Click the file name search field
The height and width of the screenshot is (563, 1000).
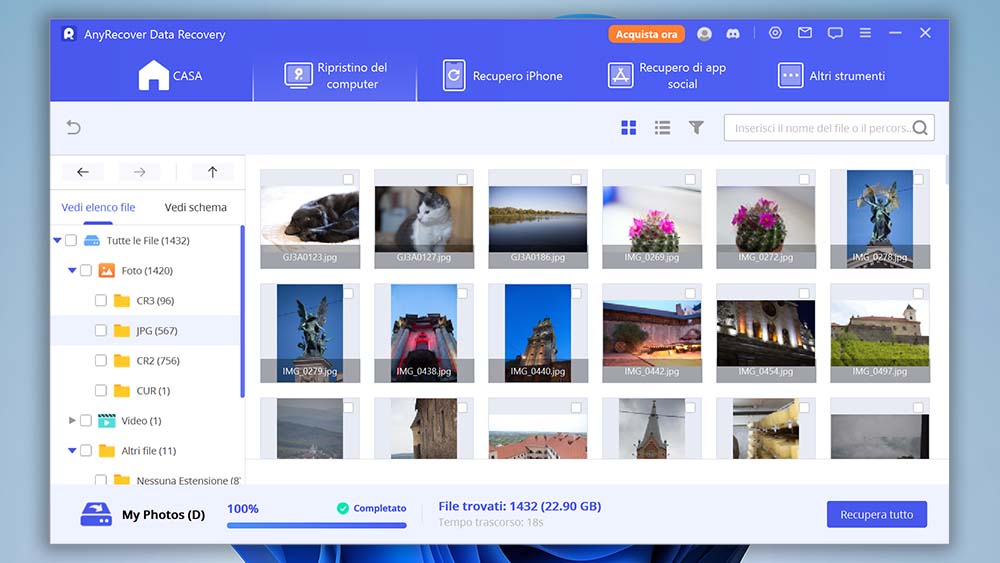[829, 128]
